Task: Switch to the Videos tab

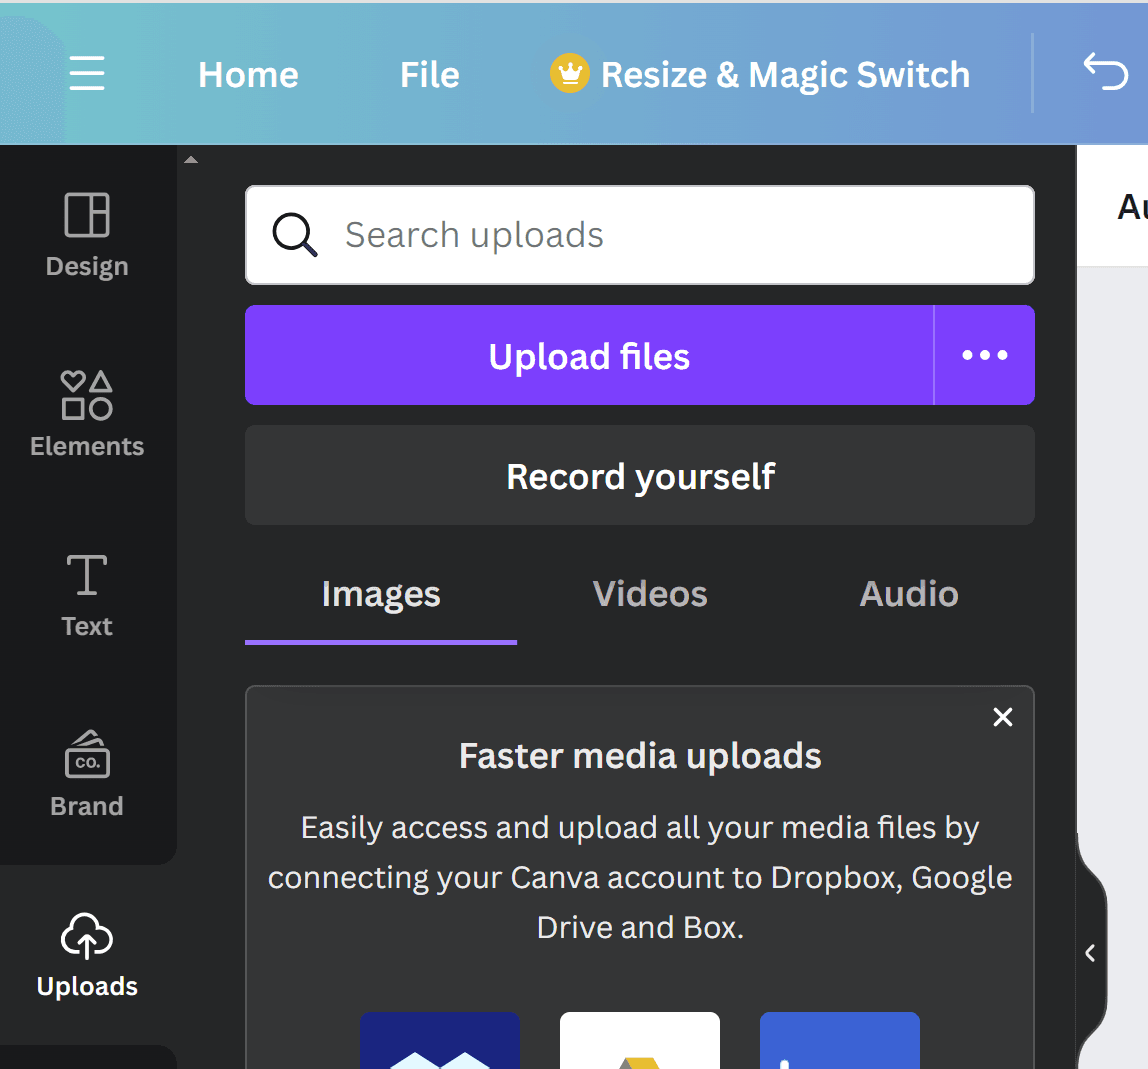Action: point(650,595)
